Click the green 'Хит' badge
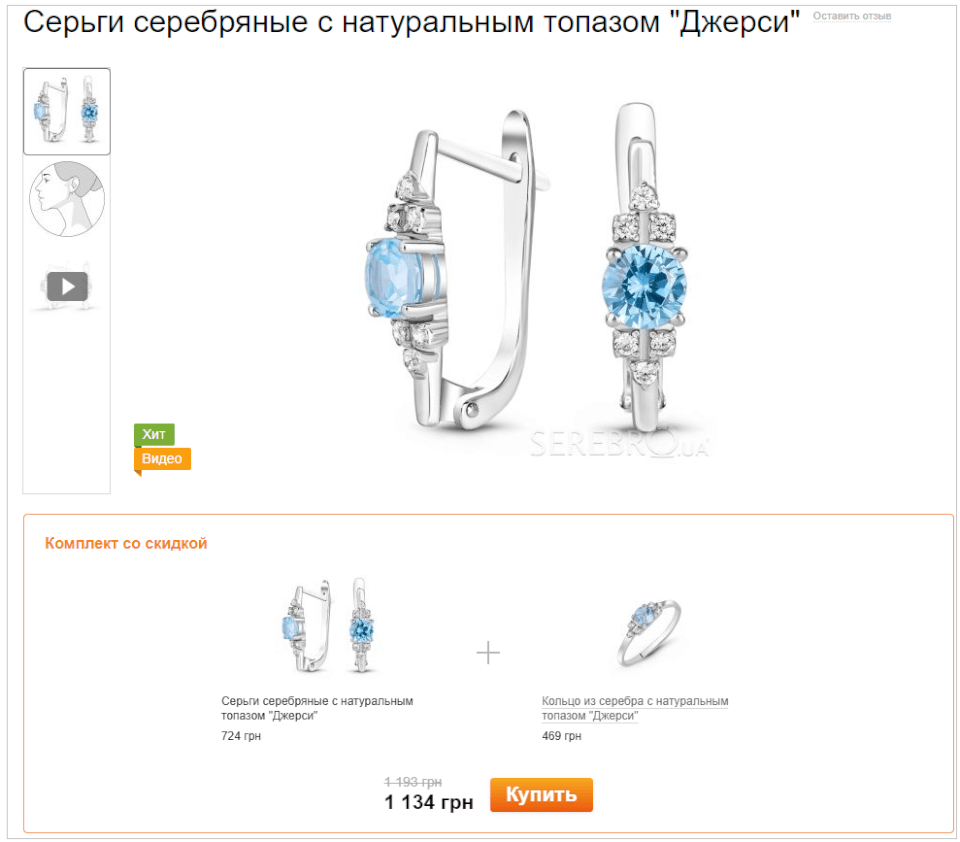The width and height of the screenshot is (960, 842). point(154,434)
